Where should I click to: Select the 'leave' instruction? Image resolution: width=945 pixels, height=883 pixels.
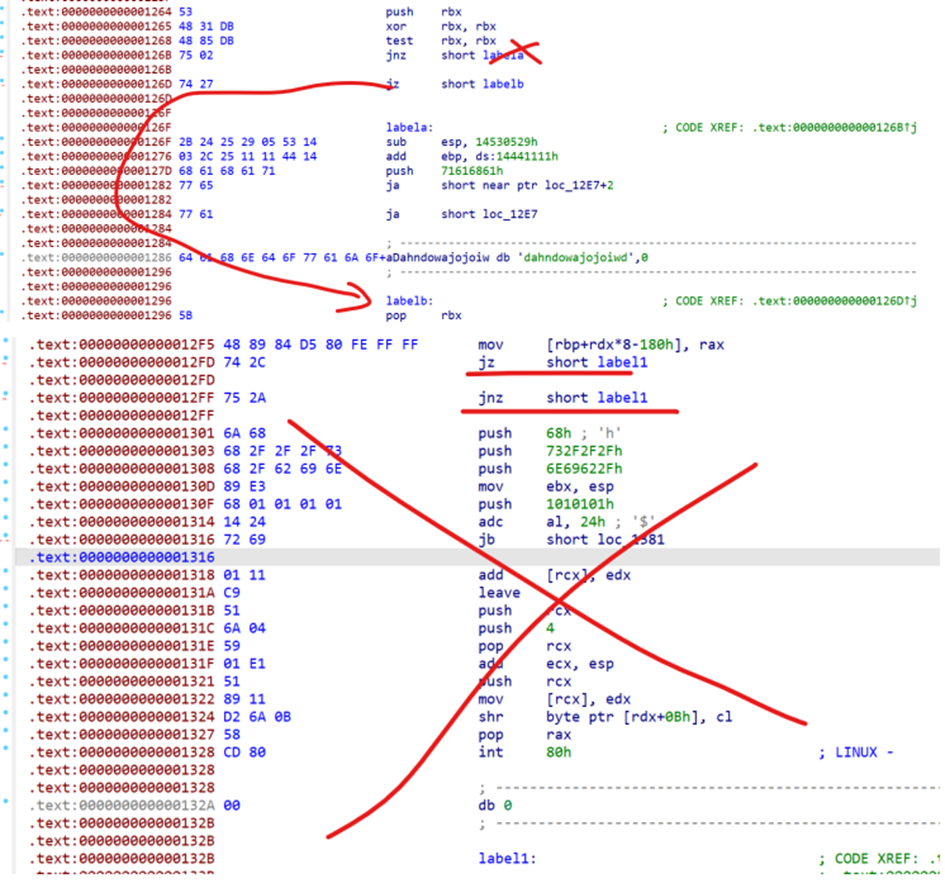(x=499, y=592)
